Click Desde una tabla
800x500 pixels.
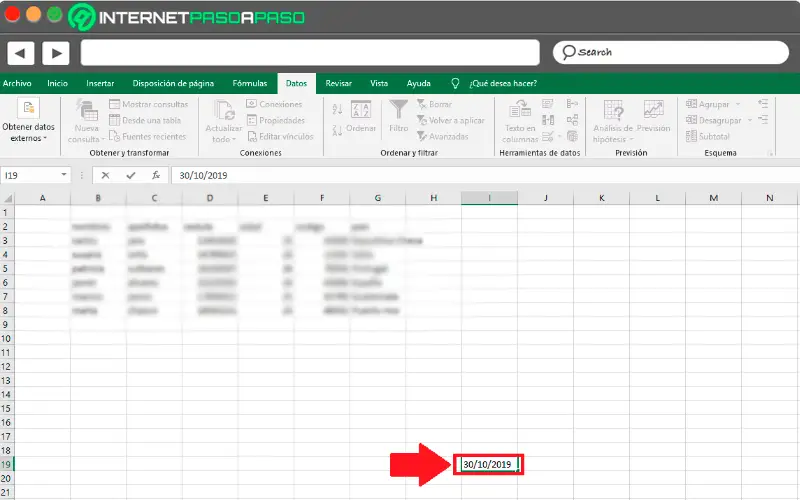[x=145, y=120]
